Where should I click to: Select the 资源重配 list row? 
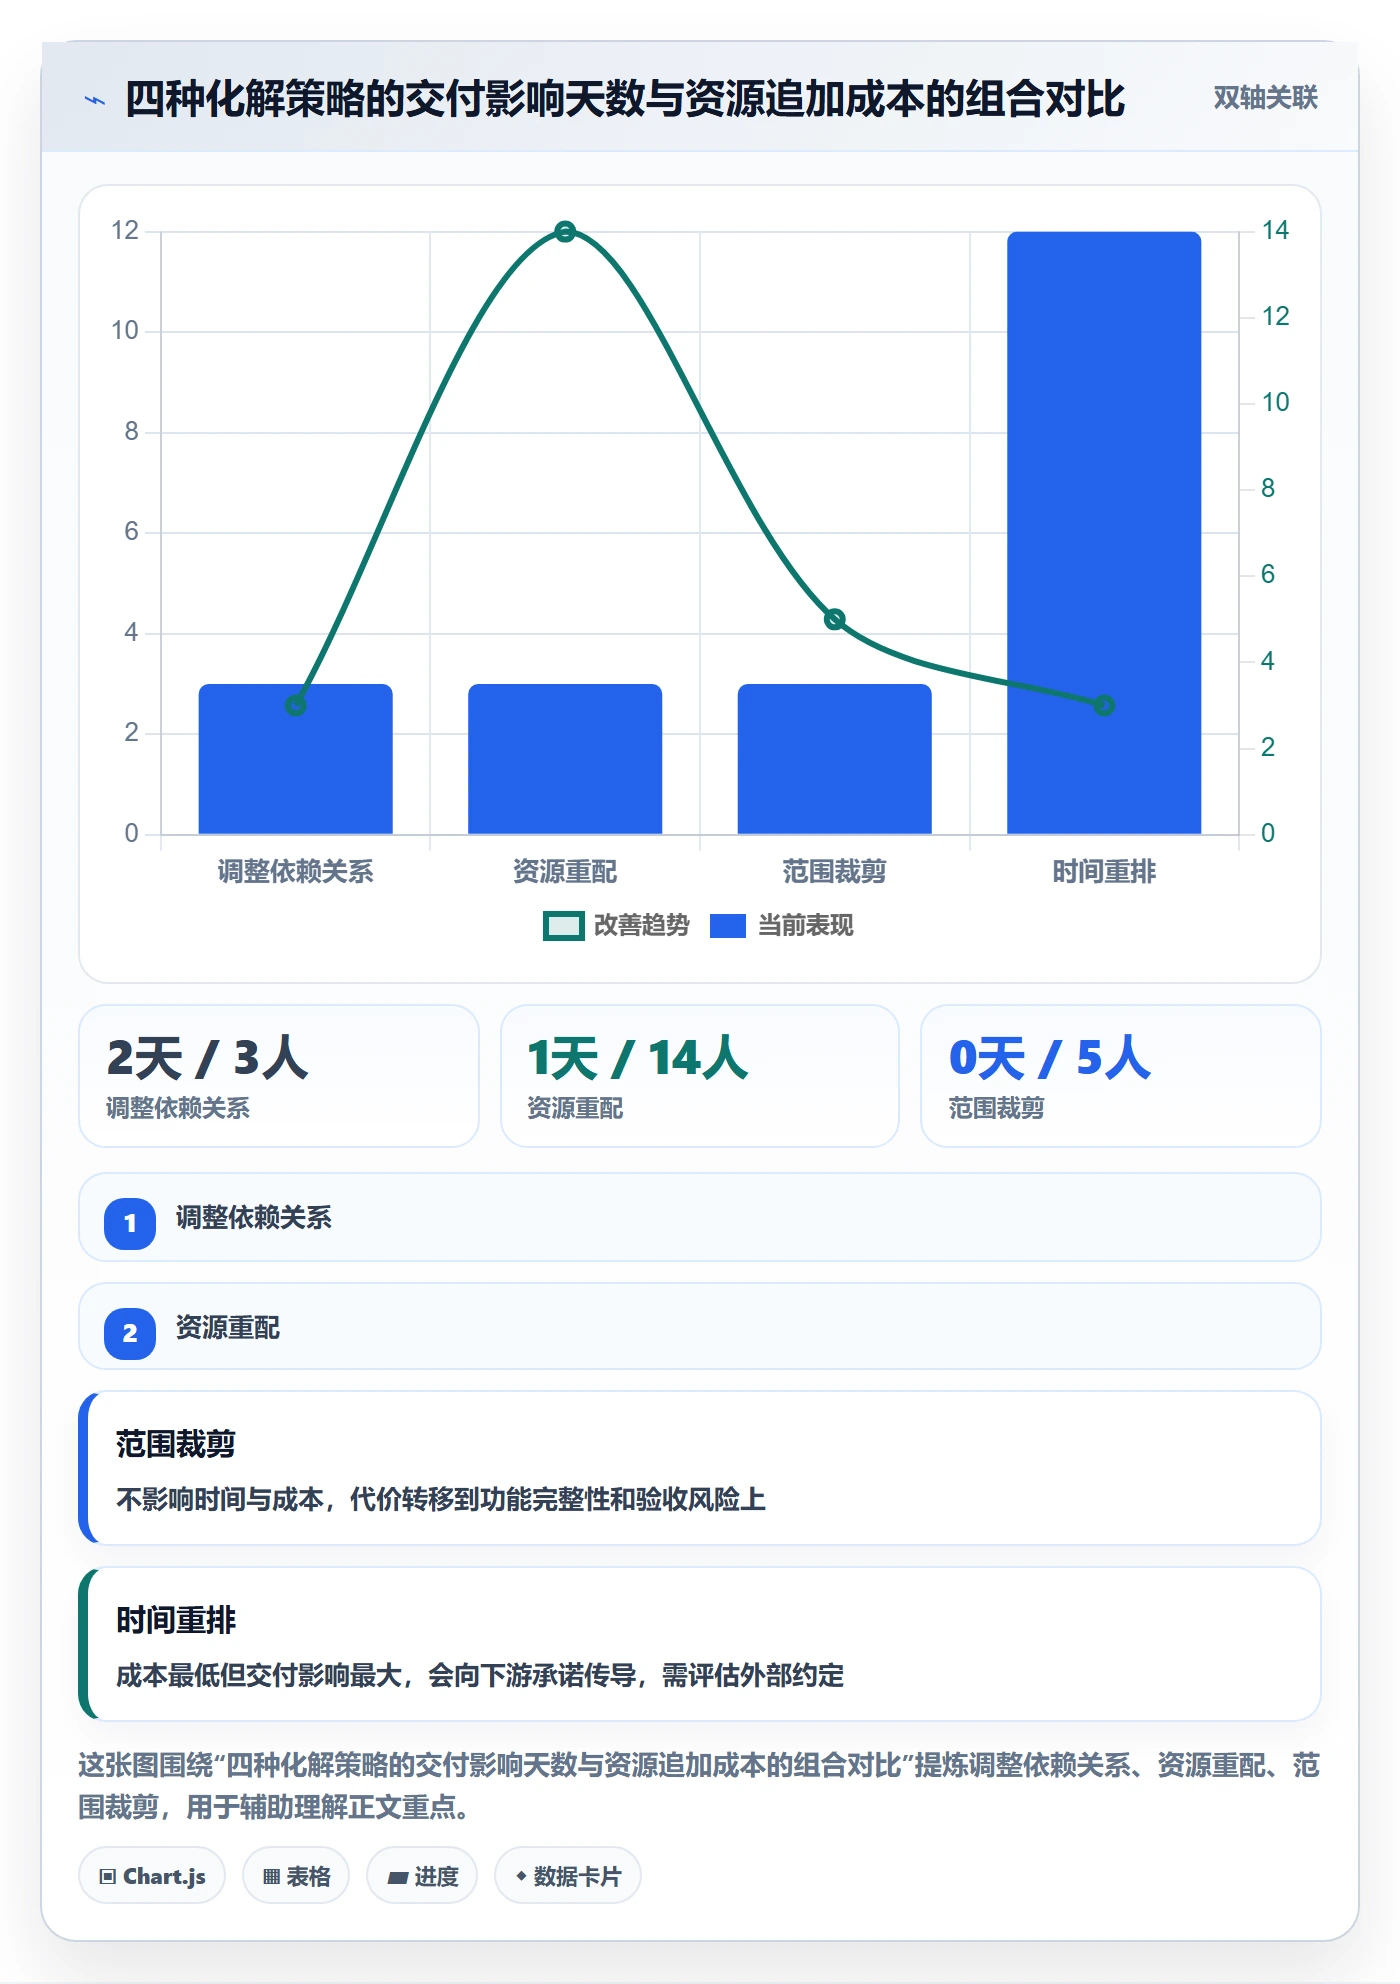coord(700,1326)
